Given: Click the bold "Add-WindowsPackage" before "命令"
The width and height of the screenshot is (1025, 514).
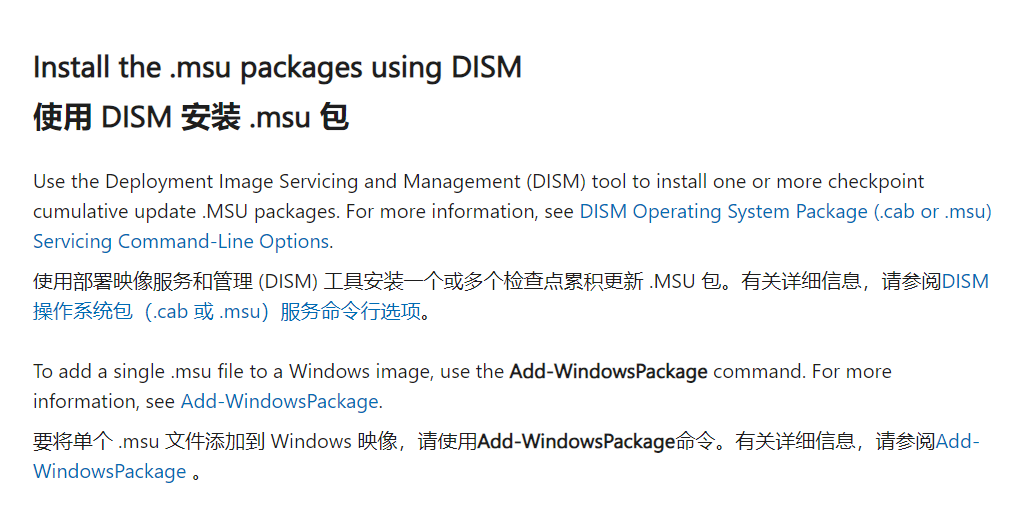Looking at the screenshot, I should 576,442.
